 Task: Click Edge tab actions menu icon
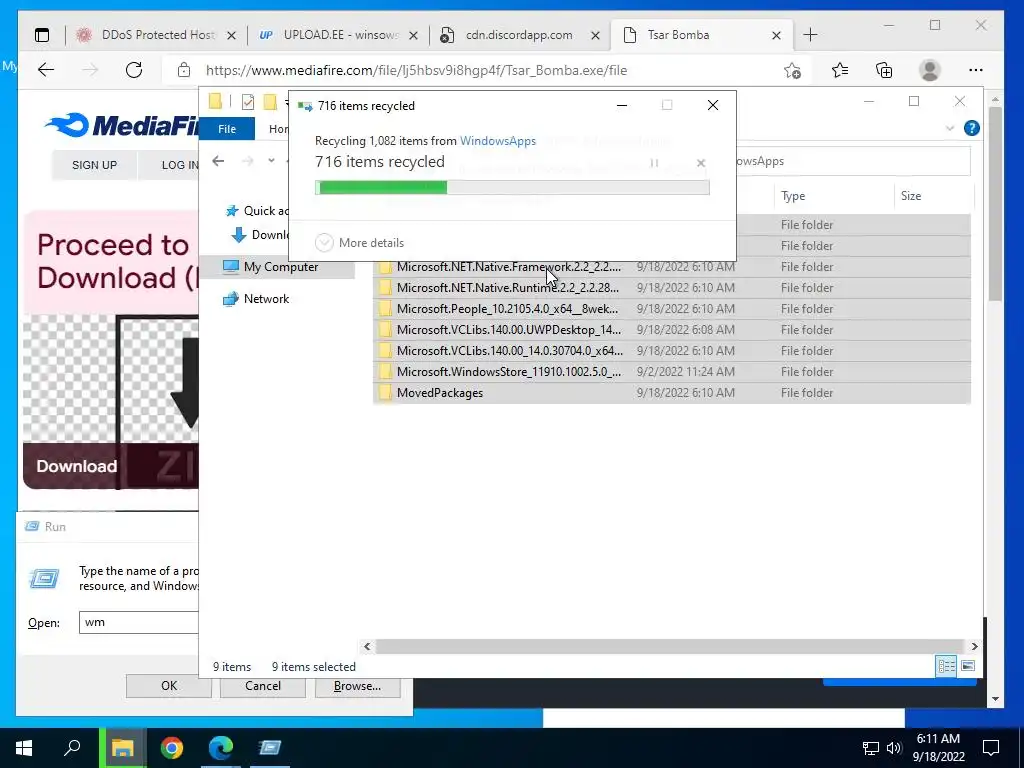tap(42, 35)
